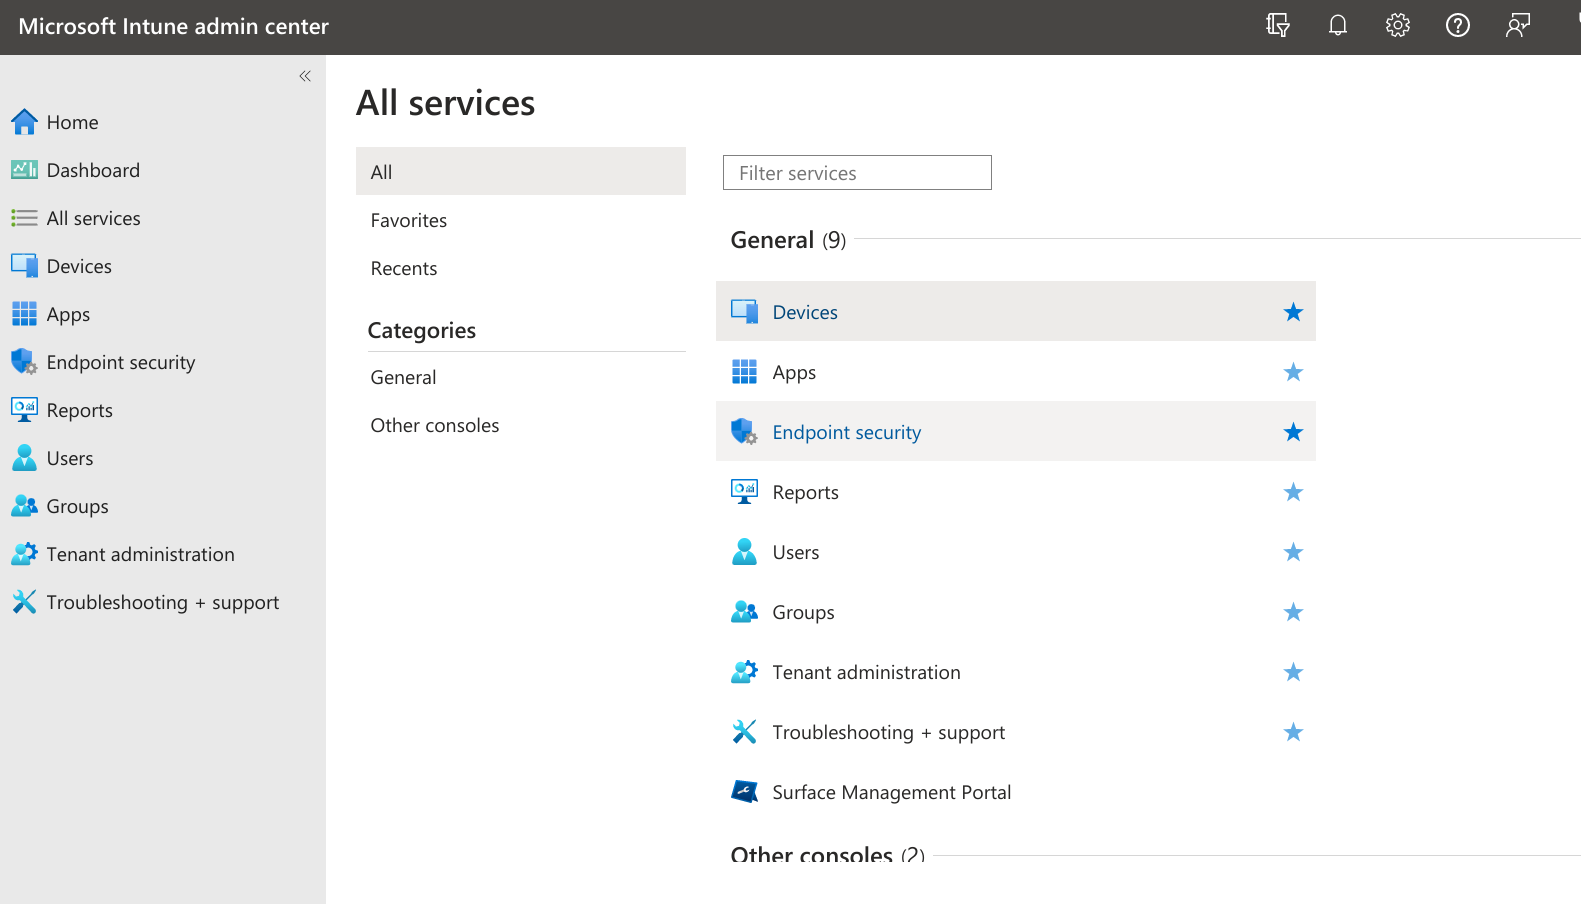Go to Dashboard label in the sidebar
This screenshot has height=904, width=1581.
[x=93, y=170]
